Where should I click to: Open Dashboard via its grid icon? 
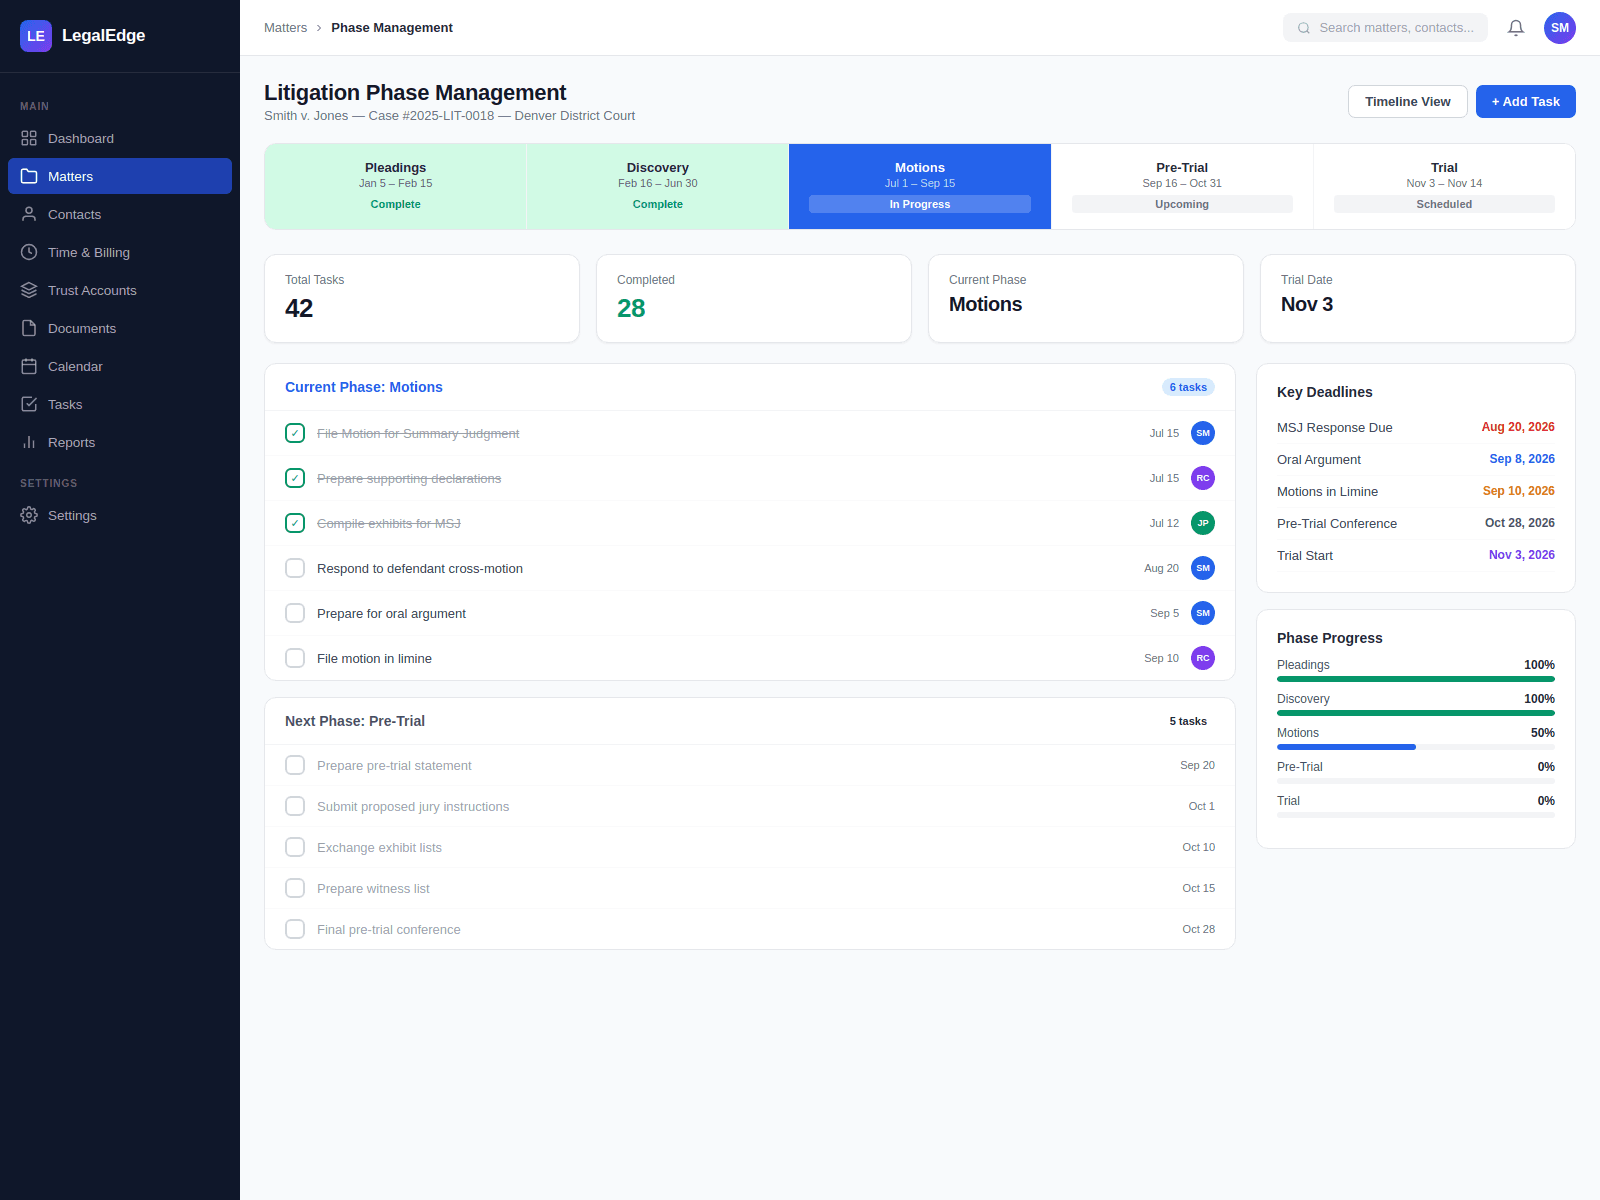click(29, 138)
